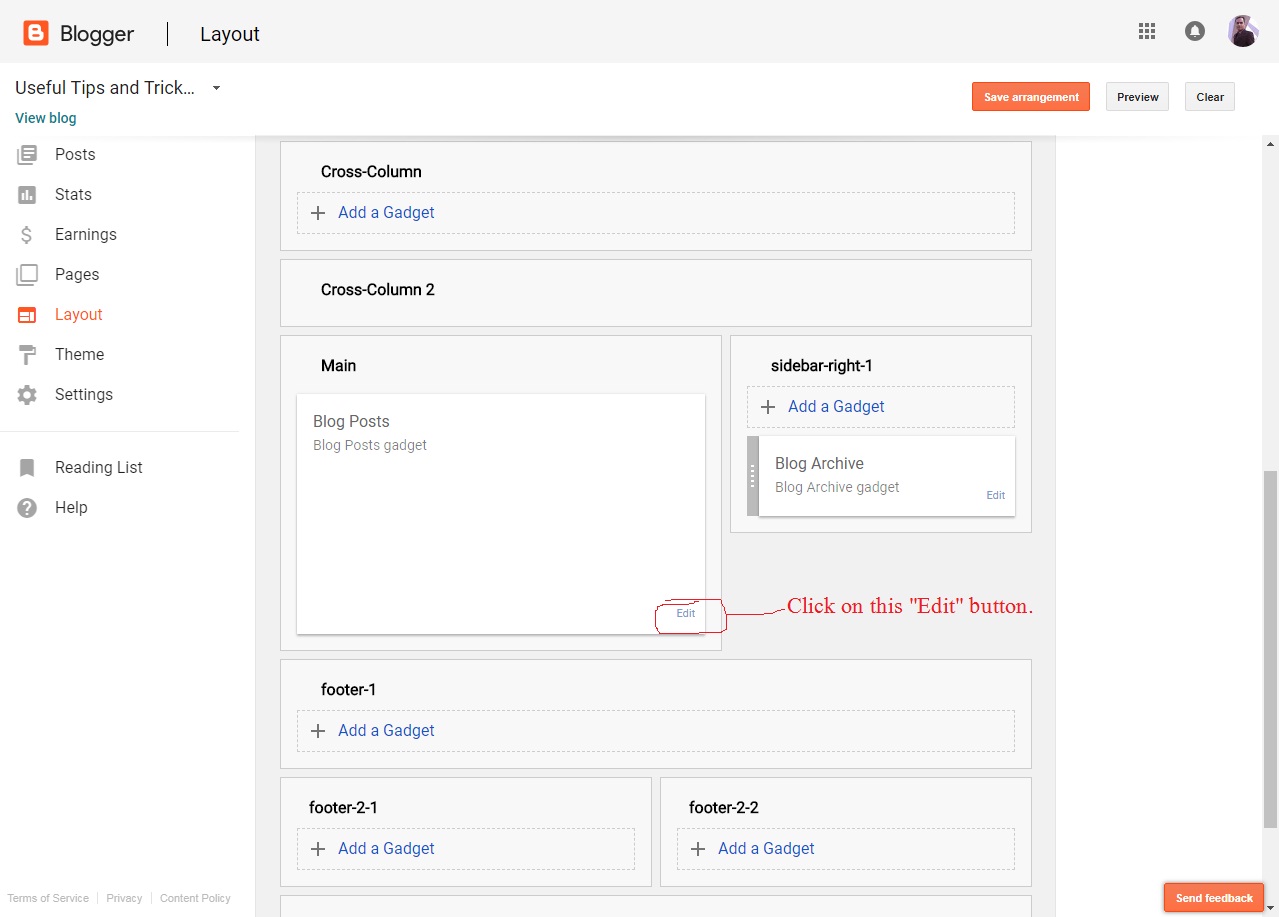Preview the layout changes
The width and height of the screenshot is (1279, 917).
click(x=1136, y=96)
